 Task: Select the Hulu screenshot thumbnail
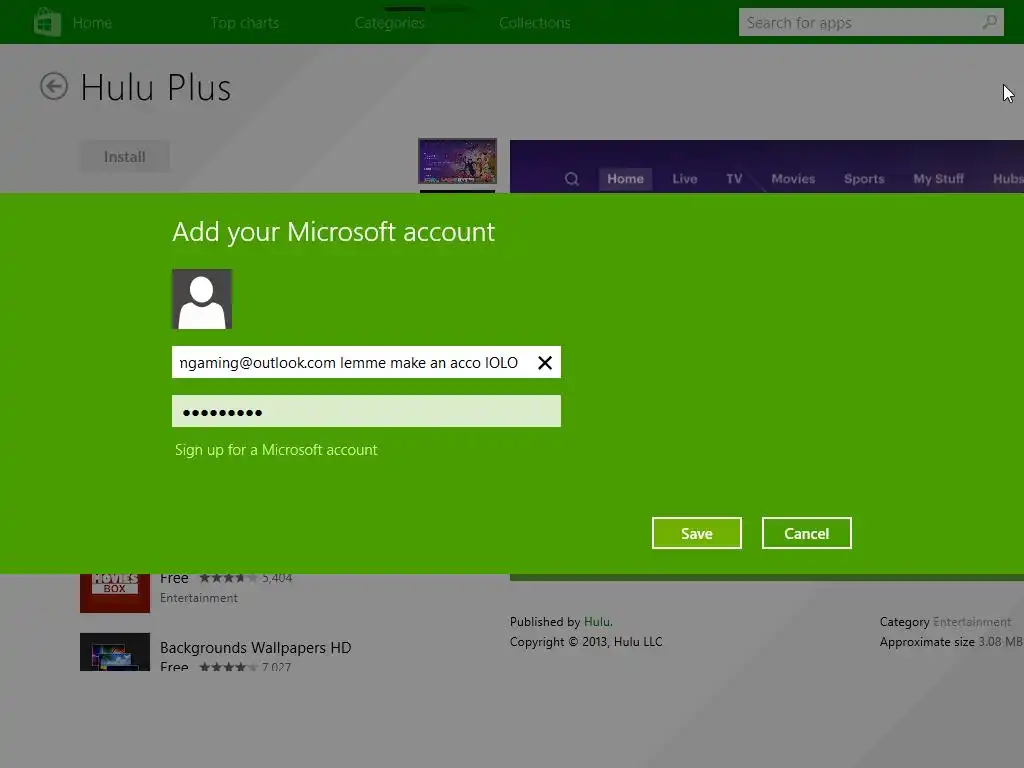(x=457, y=161)
